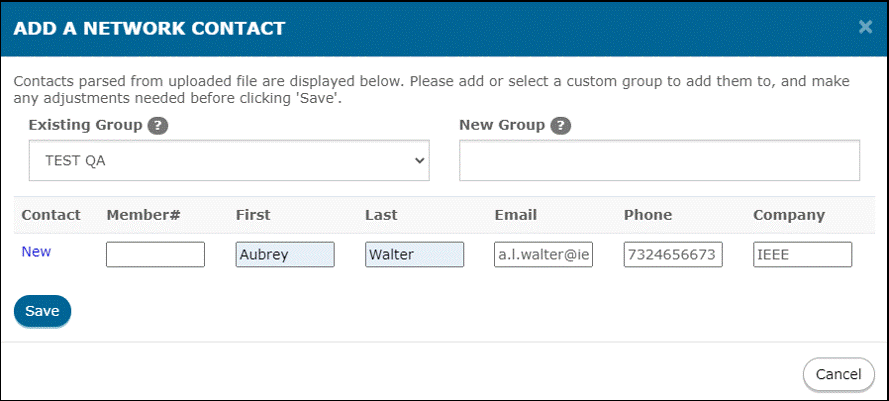Click the Last name field containing Walter

tap(414, 255)
